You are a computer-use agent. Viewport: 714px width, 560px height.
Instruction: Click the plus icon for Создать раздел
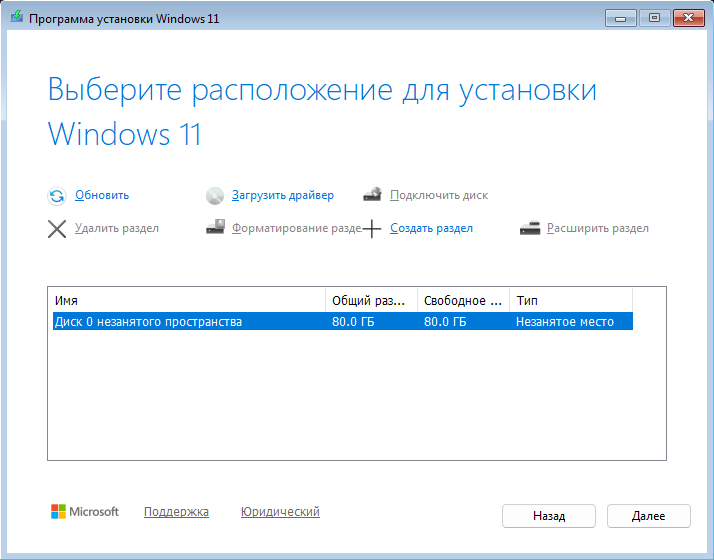[x=372, y=229]
